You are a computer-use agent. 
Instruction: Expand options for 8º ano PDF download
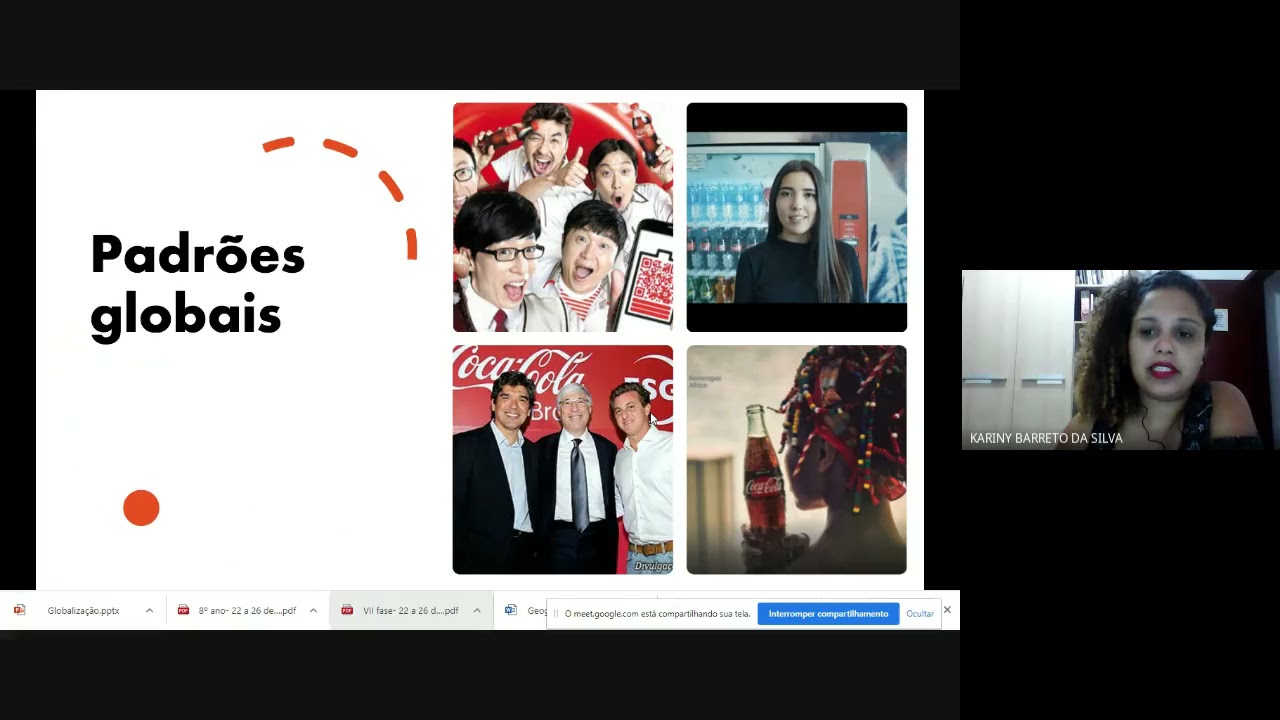coord(313,610)
